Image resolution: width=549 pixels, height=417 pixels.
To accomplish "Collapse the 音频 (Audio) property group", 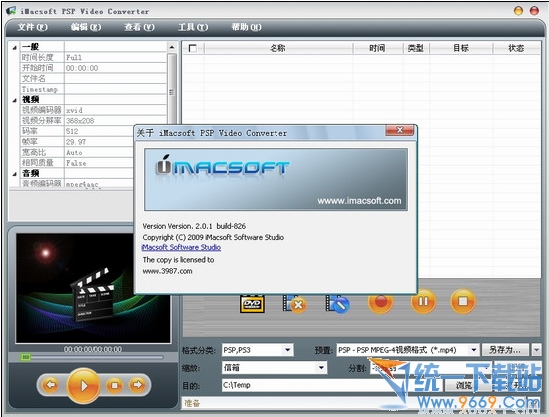I will tap(14, 174).
